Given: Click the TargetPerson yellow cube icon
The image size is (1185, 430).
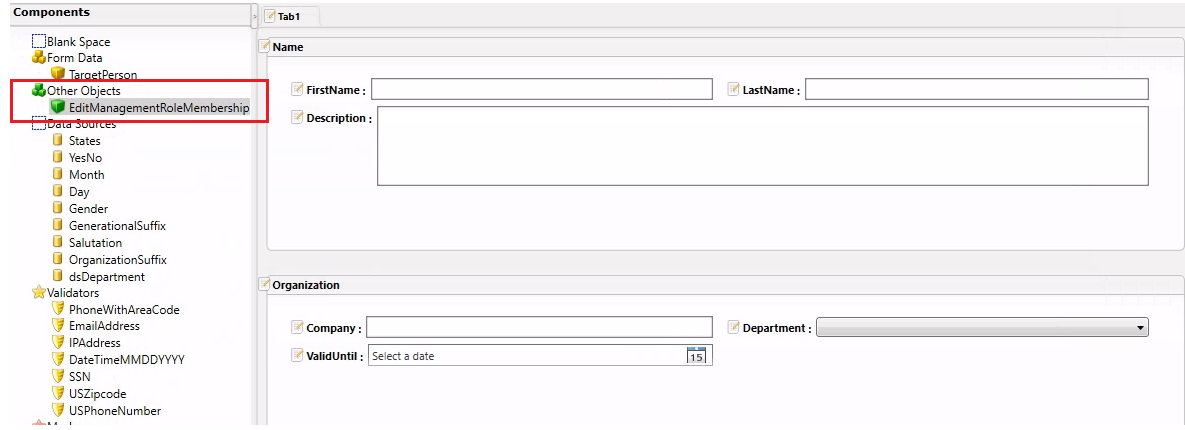Looking at the screenshot, I should point(57,74).
